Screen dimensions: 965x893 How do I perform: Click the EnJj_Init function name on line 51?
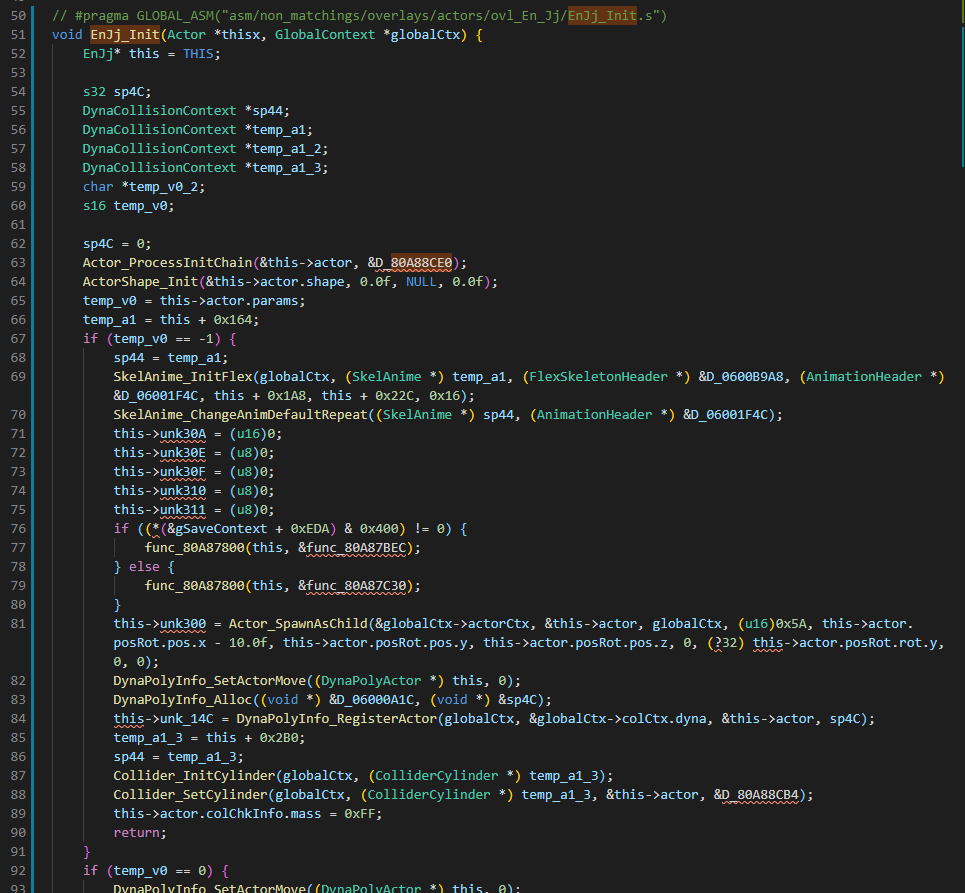129,35
